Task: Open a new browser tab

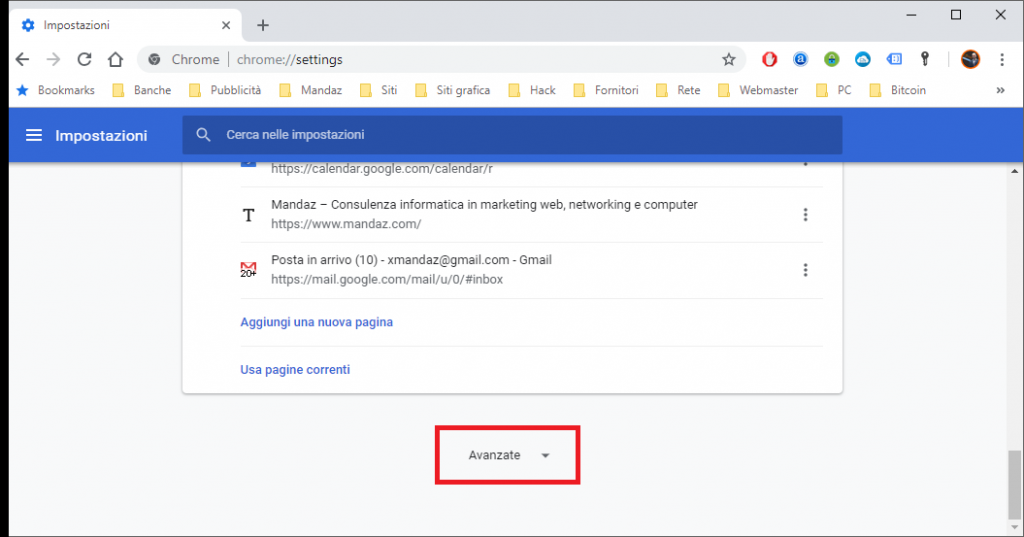Action: (x=263, y=25)
